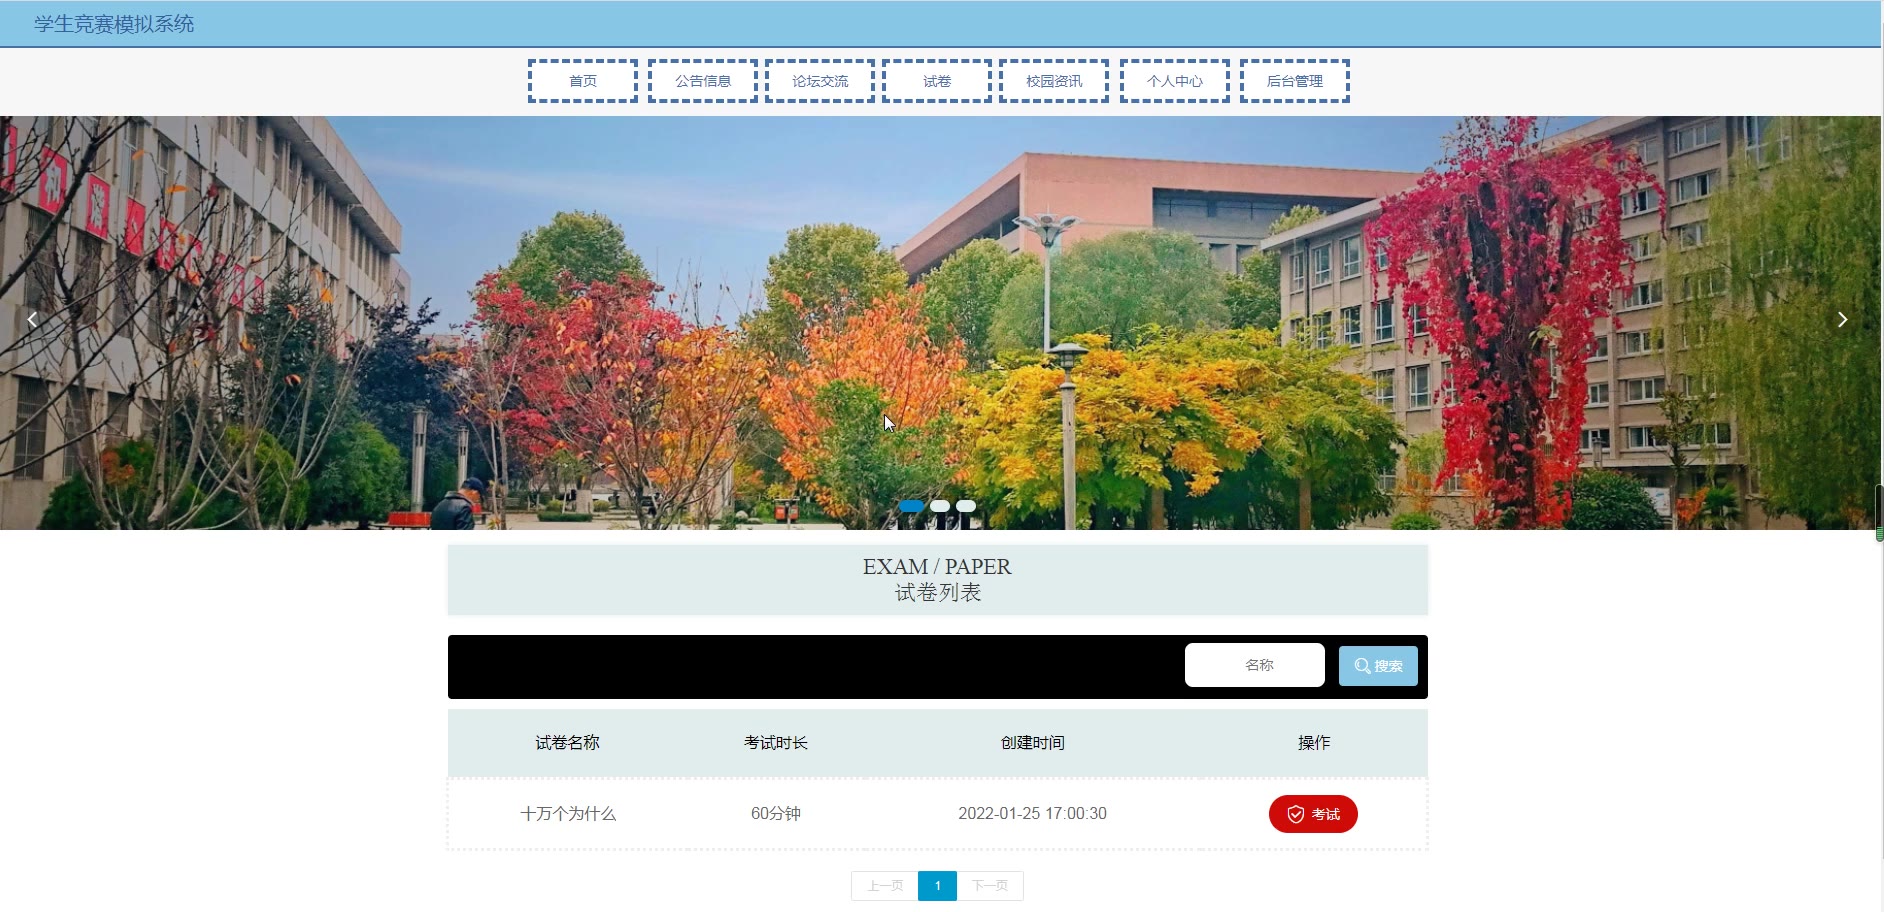Open the 公告信息 menu item
1884x912 pixels.
pos(703,81)
